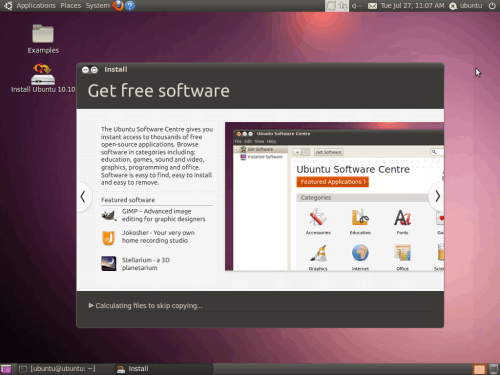The image size is (500, 375).
Task: Open the trash icon in bottom panel
Action: point(493,369)
